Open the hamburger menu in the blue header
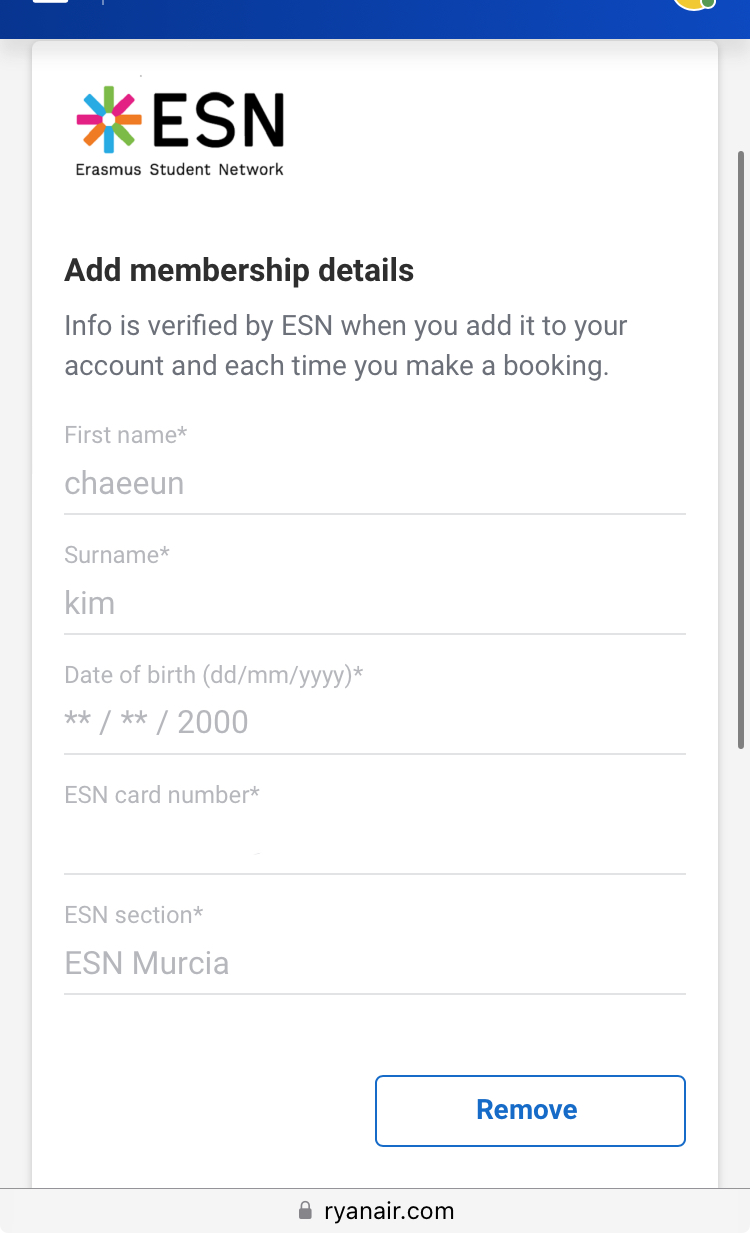 50,1
